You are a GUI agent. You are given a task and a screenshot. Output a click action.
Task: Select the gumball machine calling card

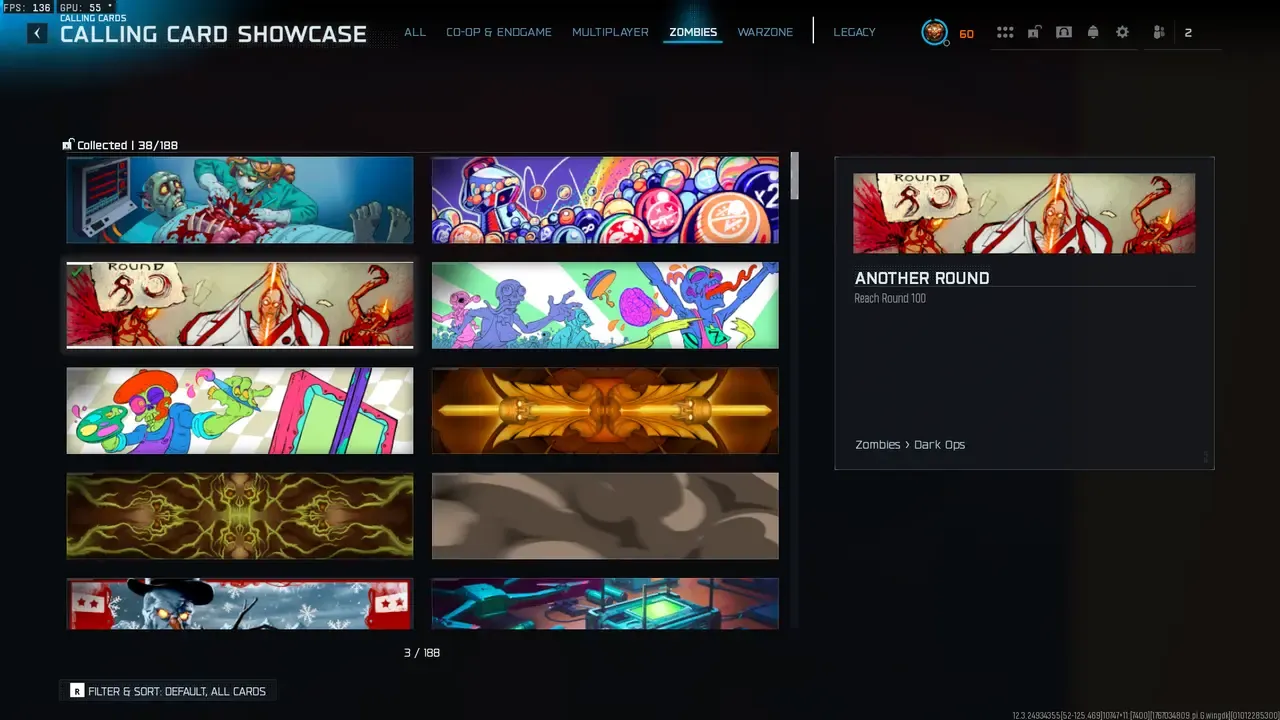pos(605,200)
